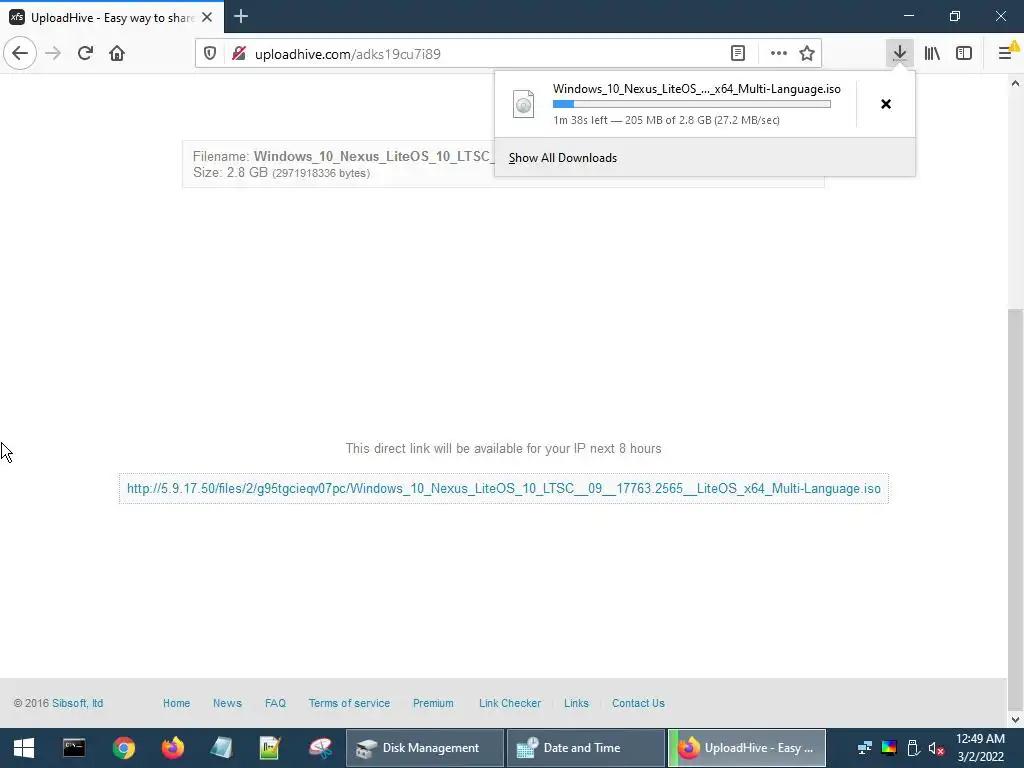Open the Snipping Tool taskbar icon
Screen dimensions: 1024x768
[320, 748]
